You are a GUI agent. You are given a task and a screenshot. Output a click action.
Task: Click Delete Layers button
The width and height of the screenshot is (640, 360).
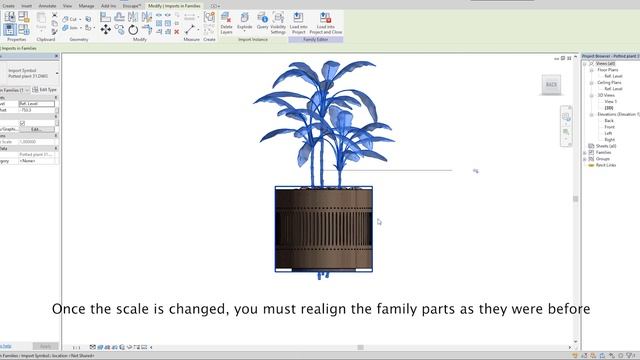[x=226, y=23]
